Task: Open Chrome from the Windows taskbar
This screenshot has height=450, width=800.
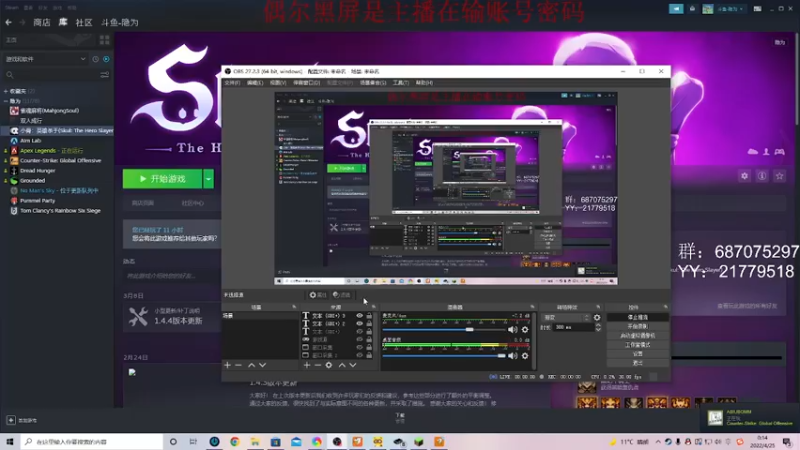Action: click(235, 441)
